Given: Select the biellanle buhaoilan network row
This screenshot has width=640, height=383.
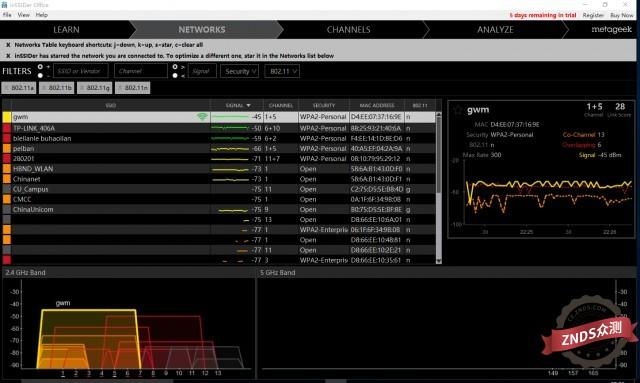Looking at the screenshot, I should [219, 138].
